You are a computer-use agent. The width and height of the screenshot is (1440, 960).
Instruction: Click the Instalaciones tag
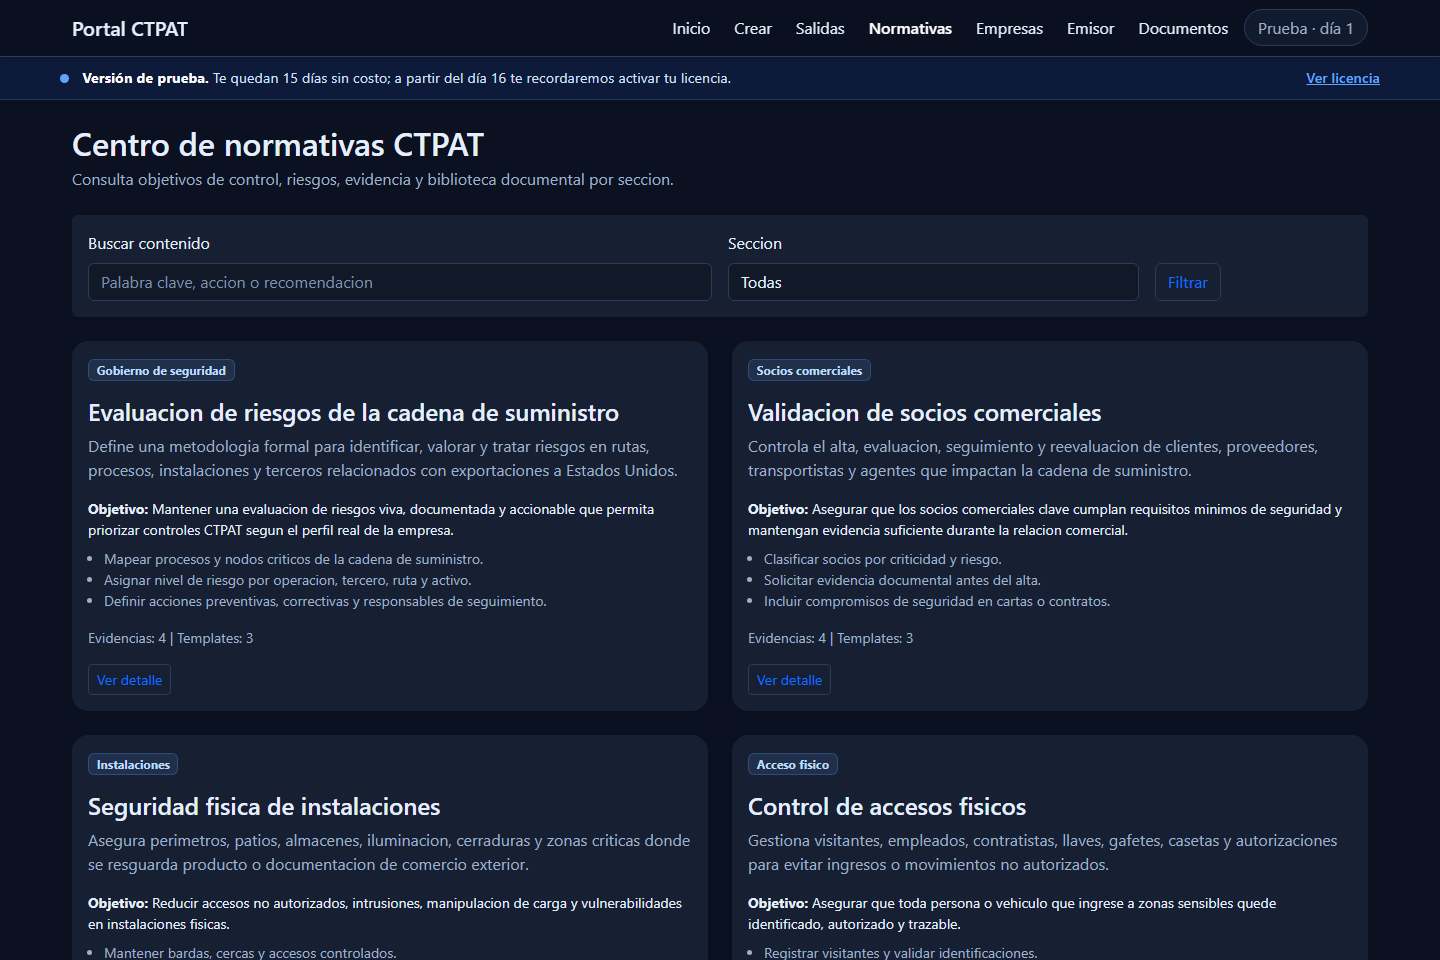point(133,764)
